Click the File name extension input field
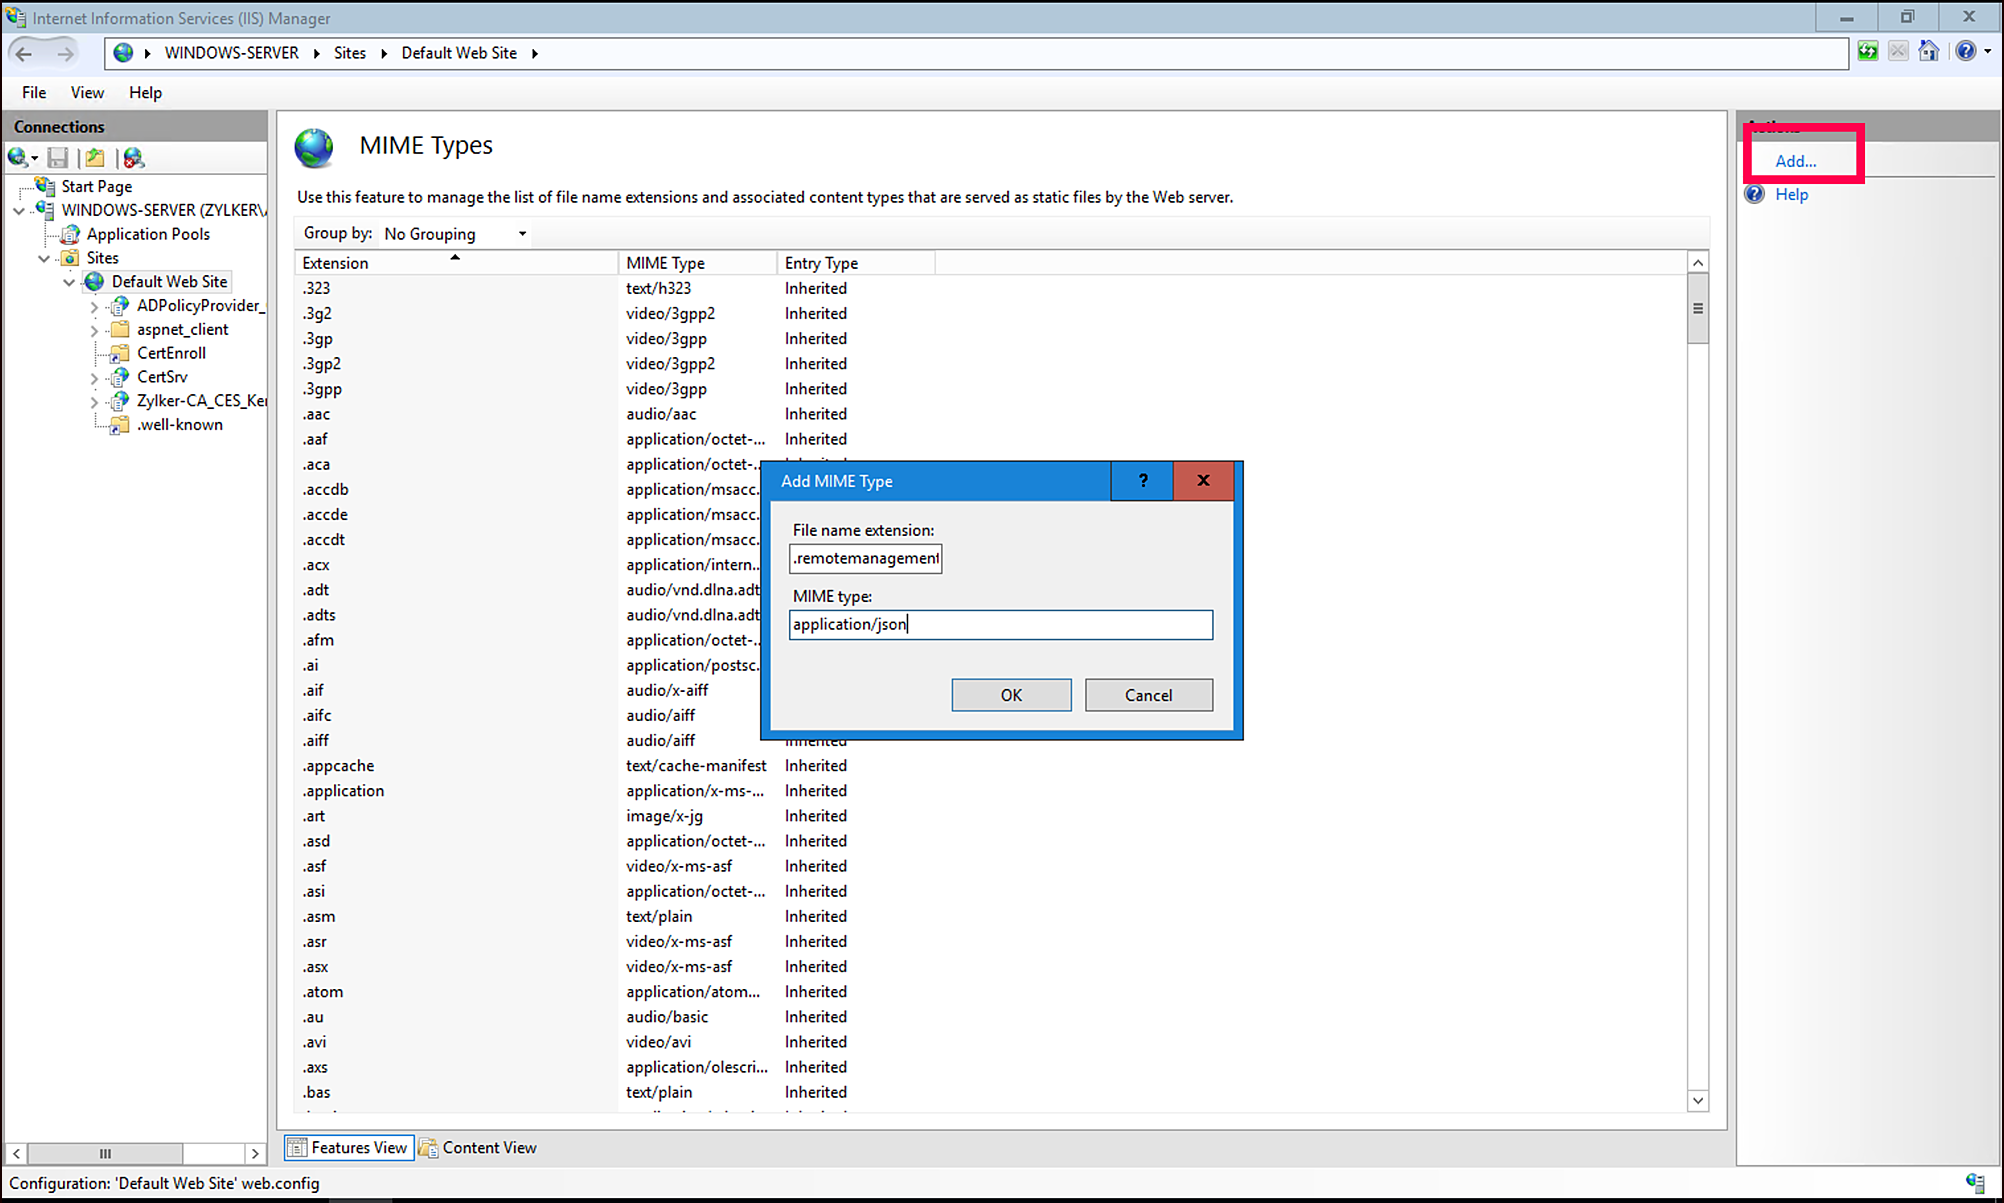Image resolution: width=2004 pixels, height=1203 pixels. point(864,558)
